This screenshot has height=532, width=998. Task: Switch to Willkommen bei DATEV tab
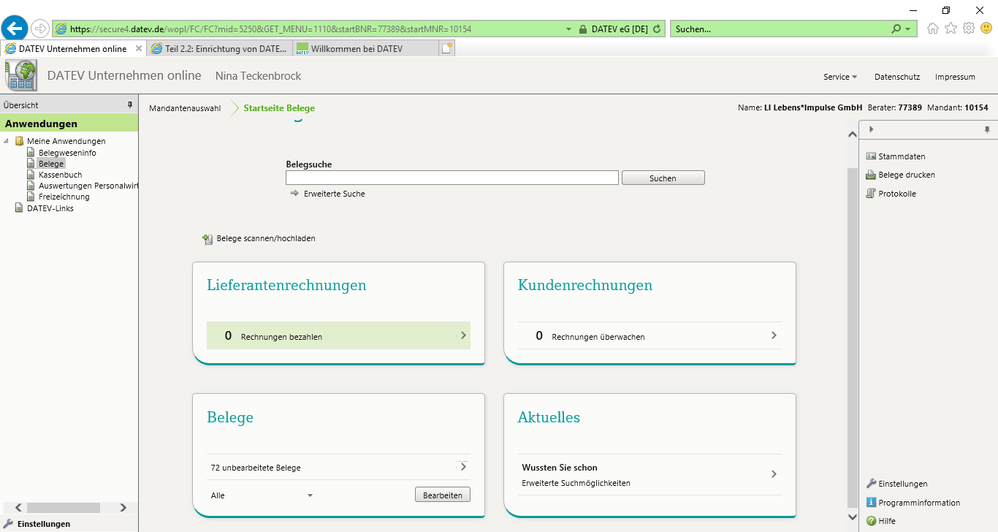click(366, 48)
